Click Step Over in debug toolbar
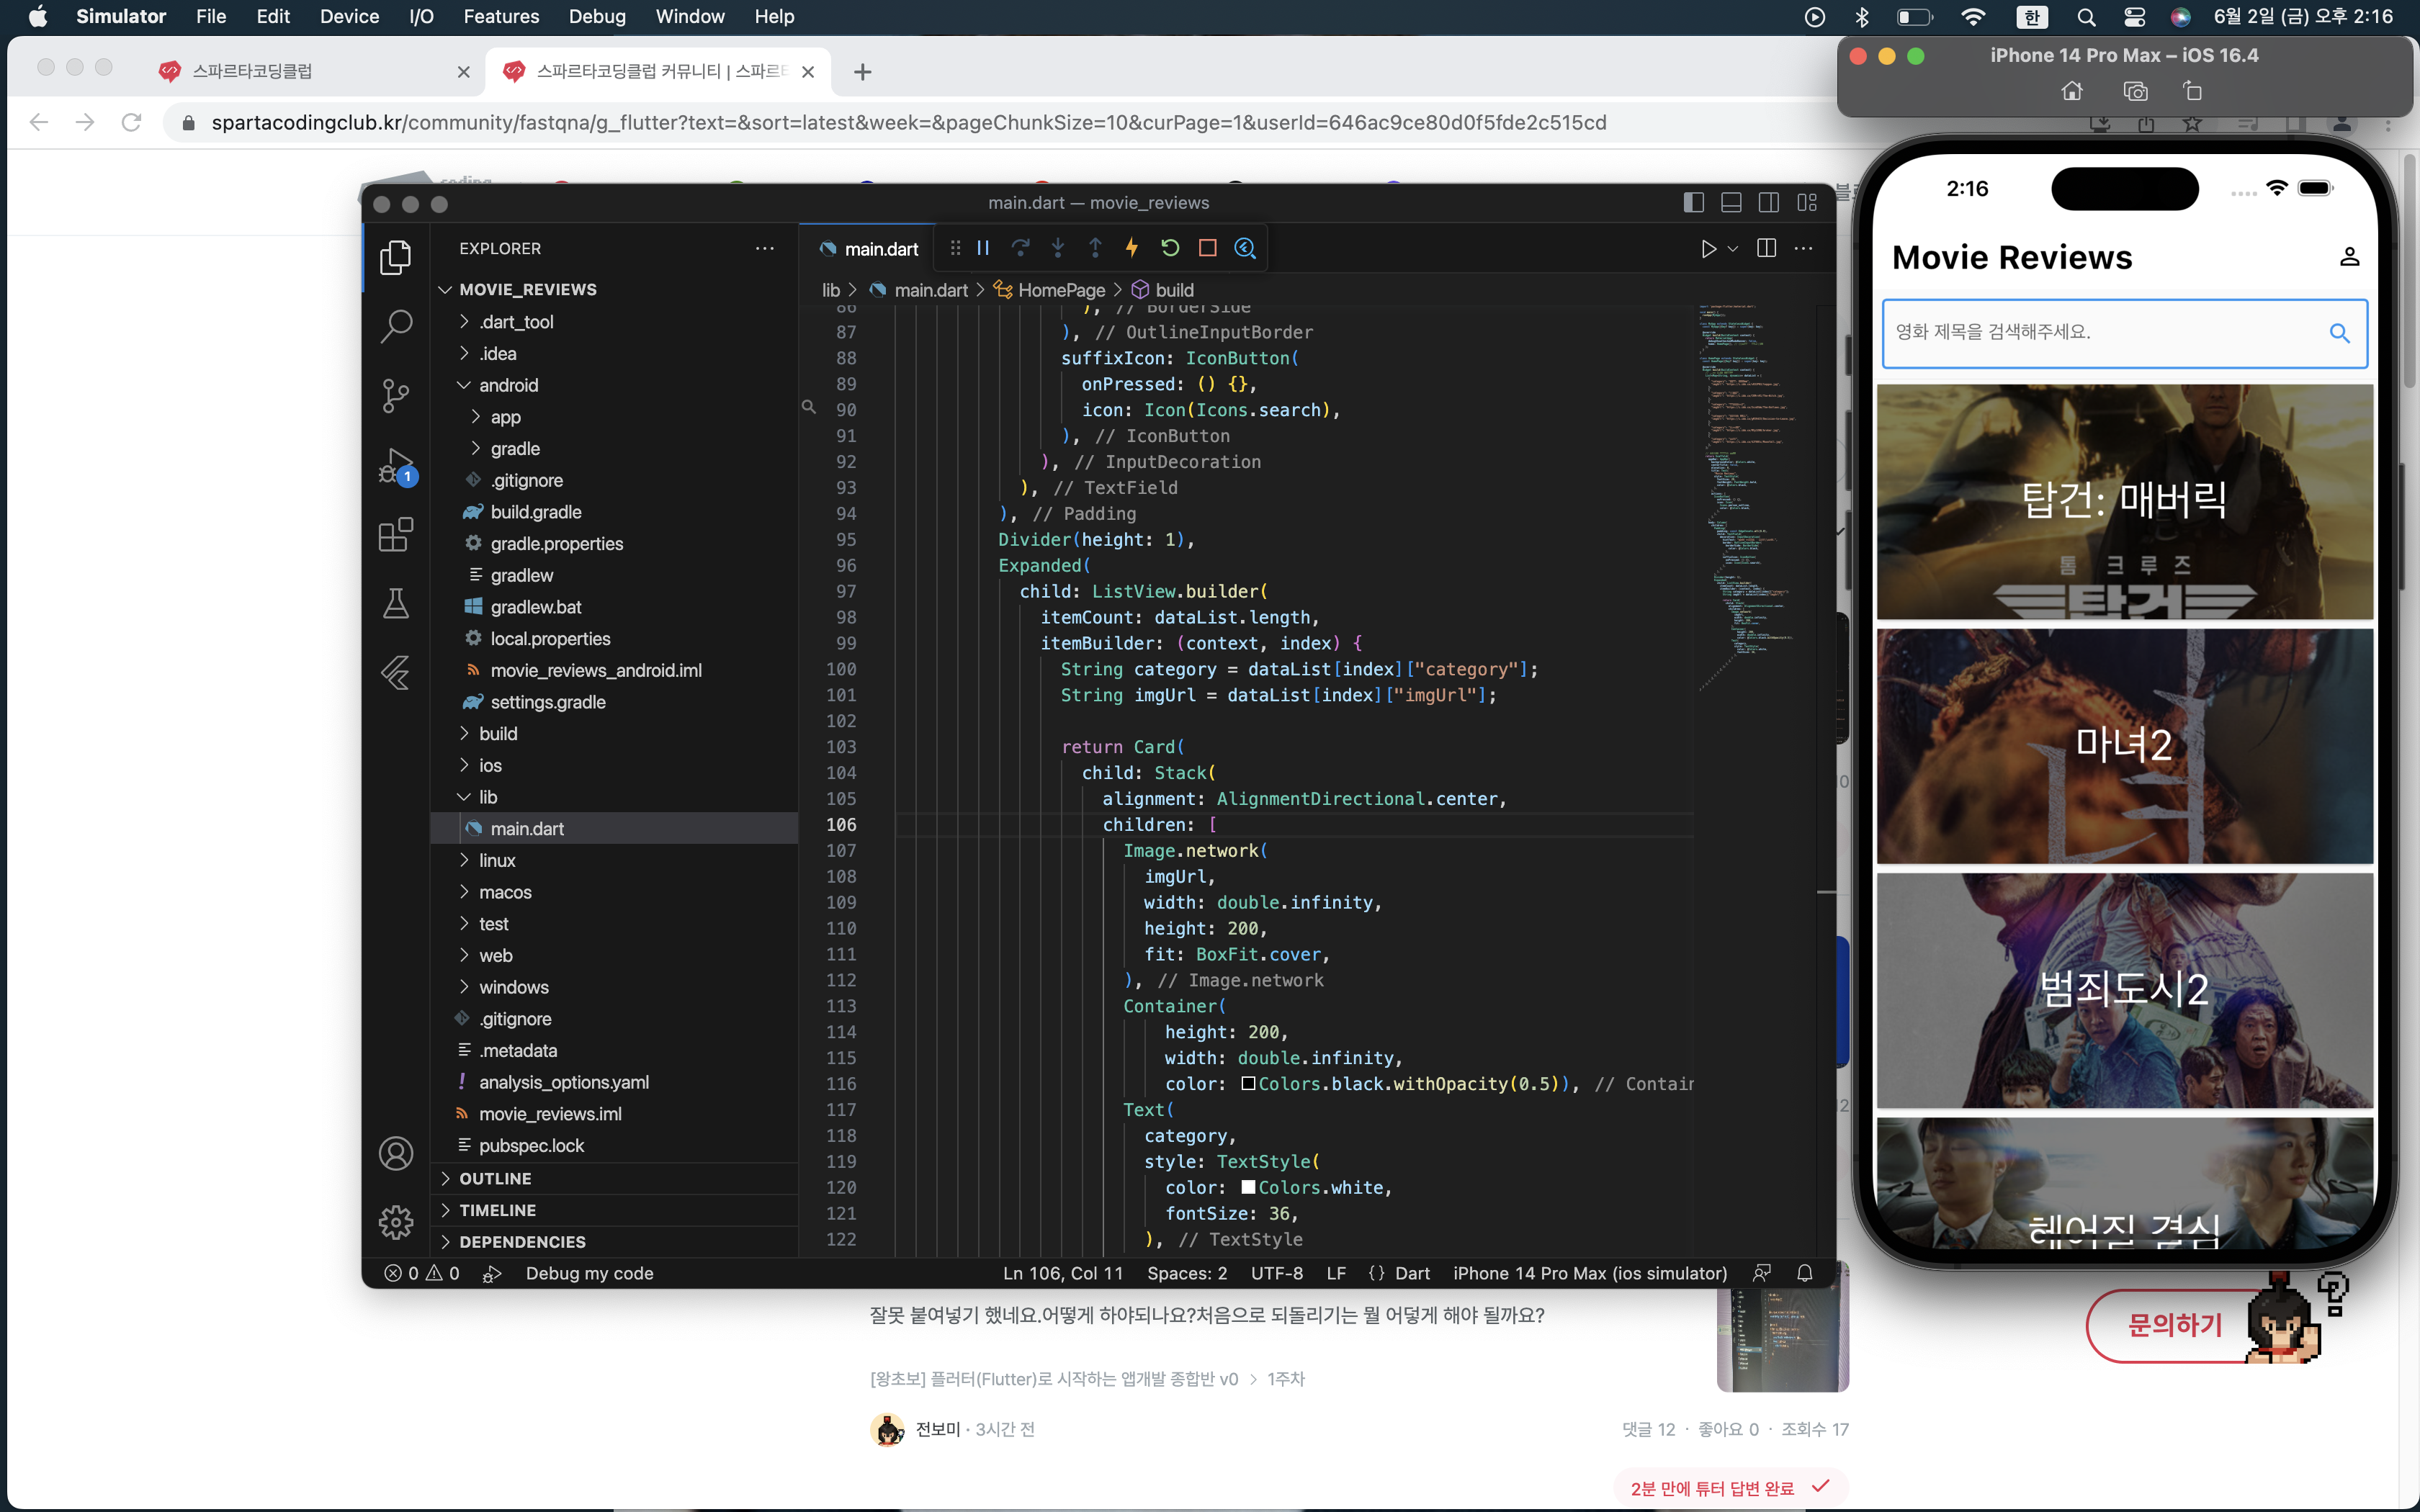This screenshot has width=2420, height=1512. click(1020, 248)
